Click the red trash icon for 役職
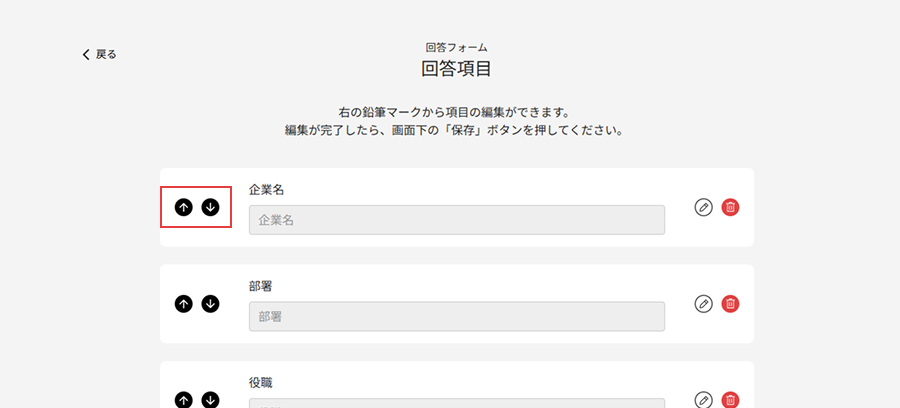 click(731, 400)
